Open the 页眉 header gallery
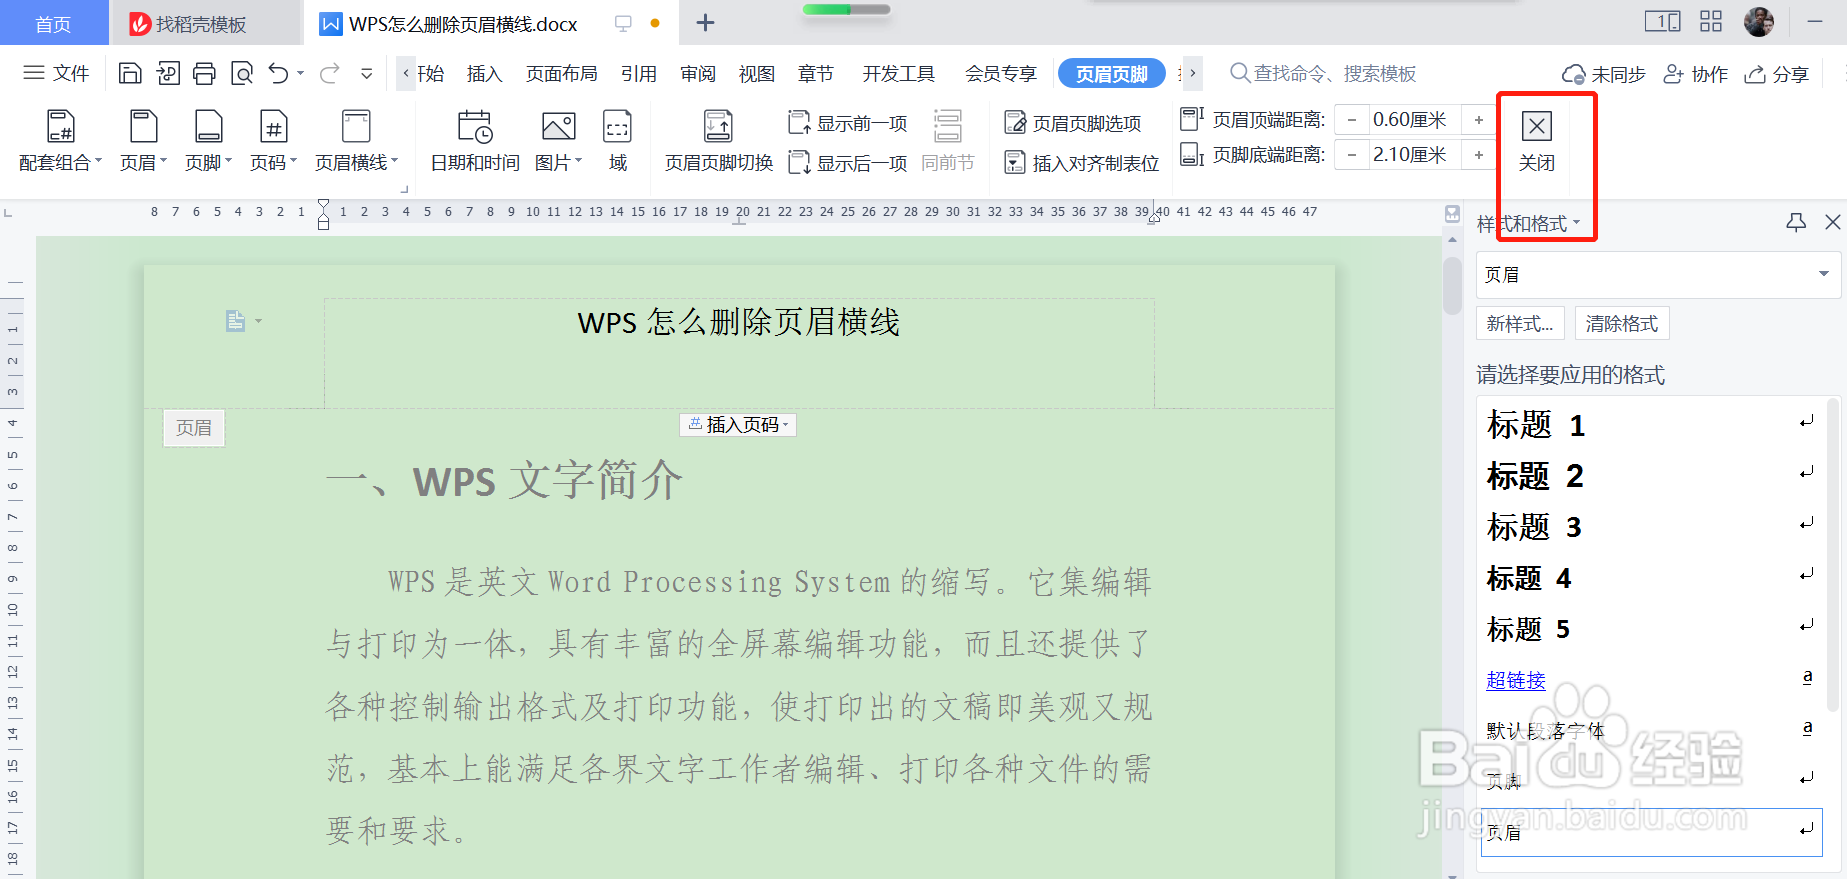Viewport: 1847px width, 879px height. pos(143,141)
